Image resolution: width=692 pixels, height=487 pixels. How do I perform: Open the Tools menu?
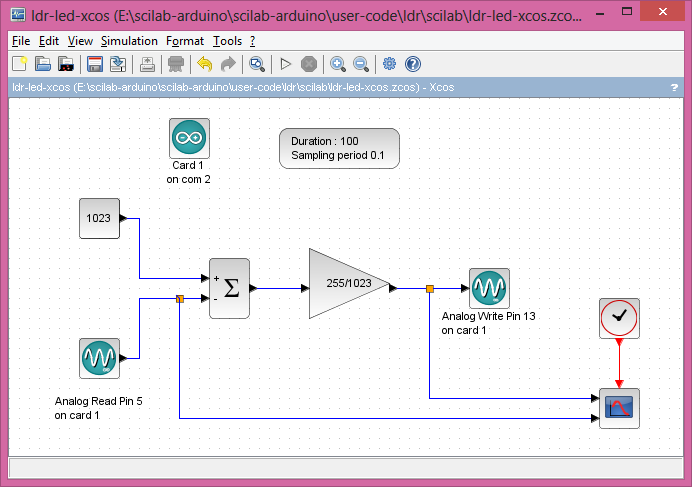pyautogui.click(x=227, y=41)
